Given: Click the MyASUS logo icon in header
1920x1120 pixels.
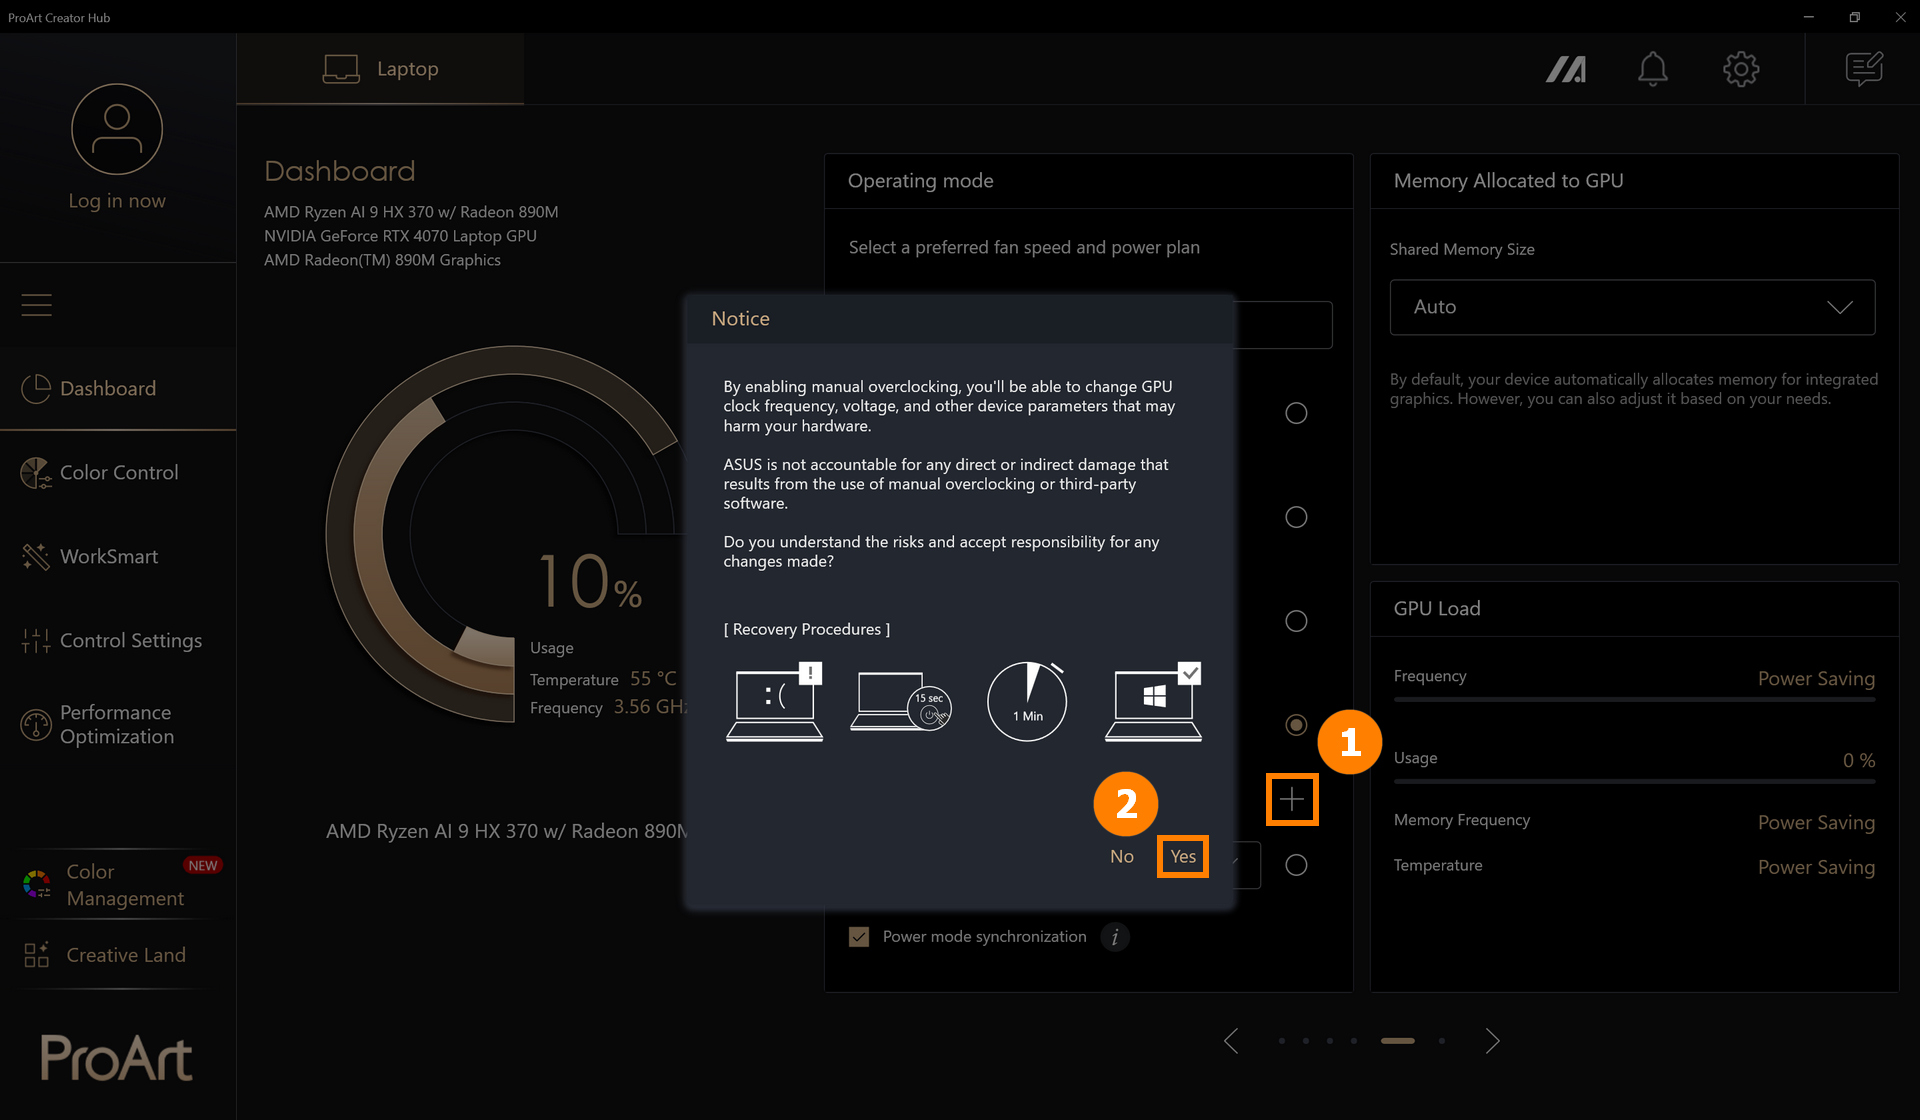Looking at the screenshot, I should click(x=1566, y=69).
